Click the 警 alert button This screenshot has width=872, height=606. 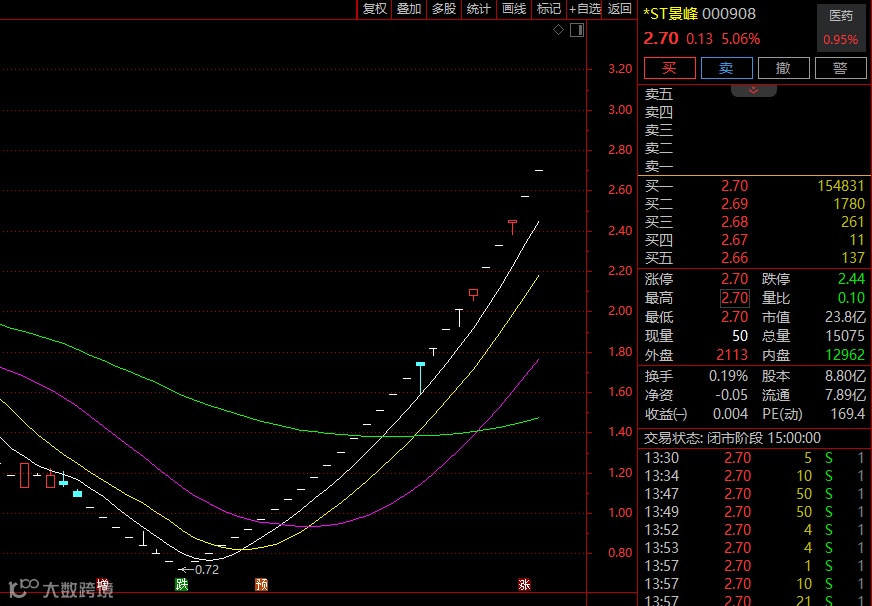tap(840, 68)
